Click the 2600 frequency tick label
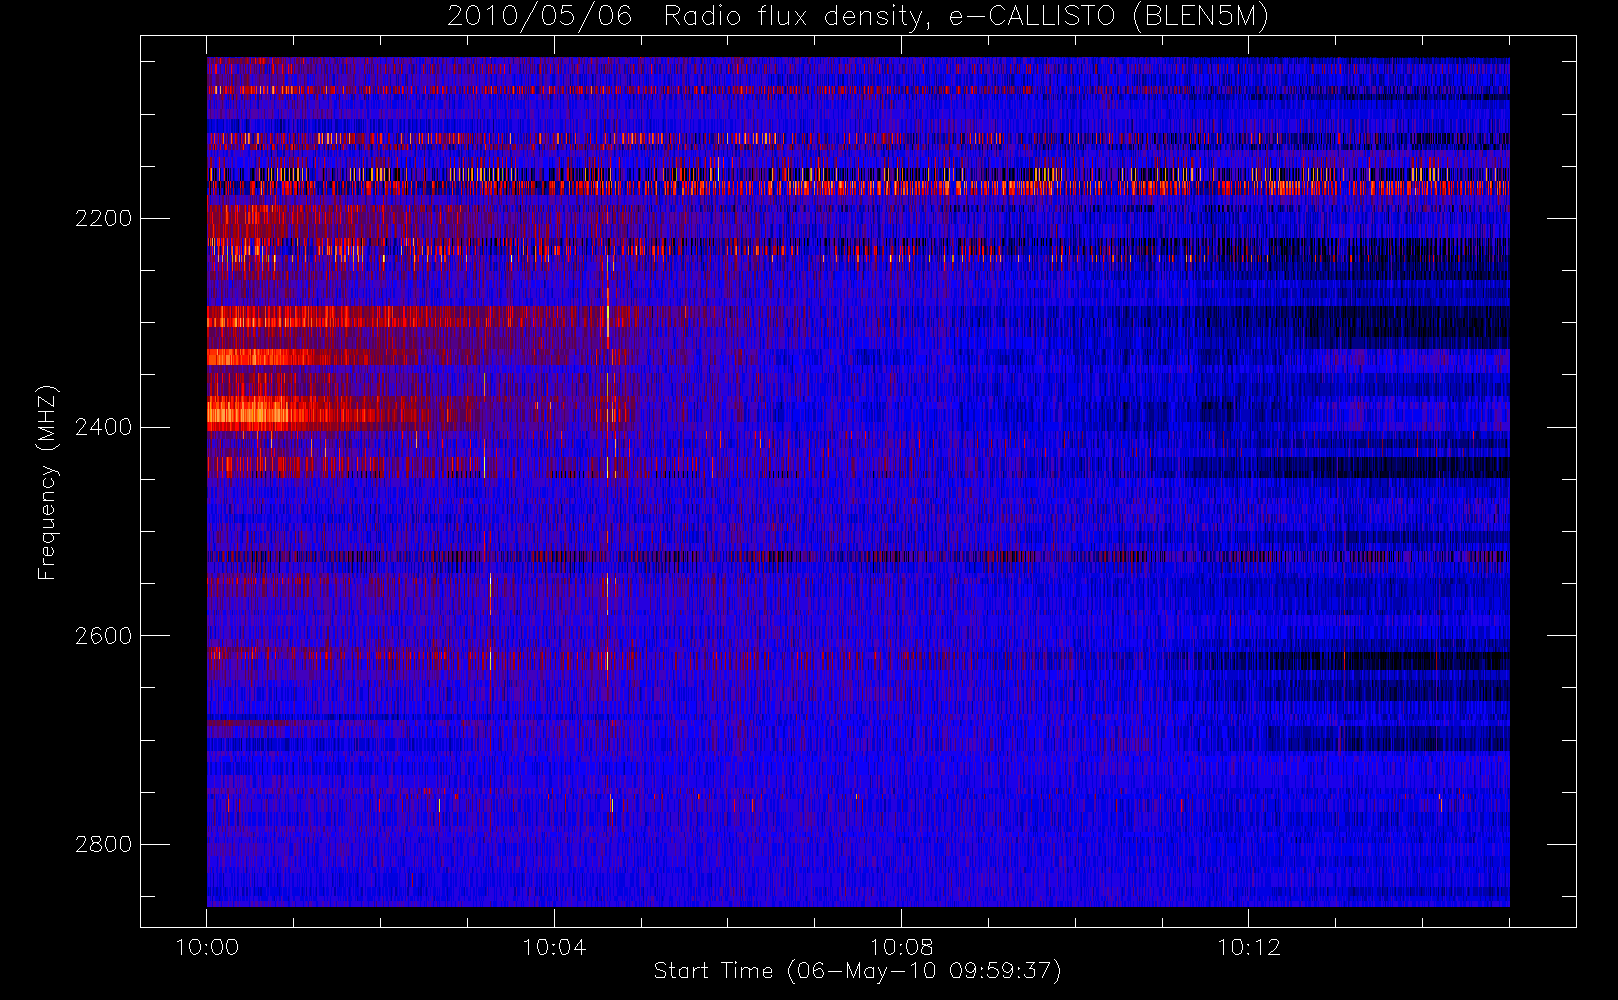The height and width of the screenshot is (1000, 1618). click(x=103, y=636)
